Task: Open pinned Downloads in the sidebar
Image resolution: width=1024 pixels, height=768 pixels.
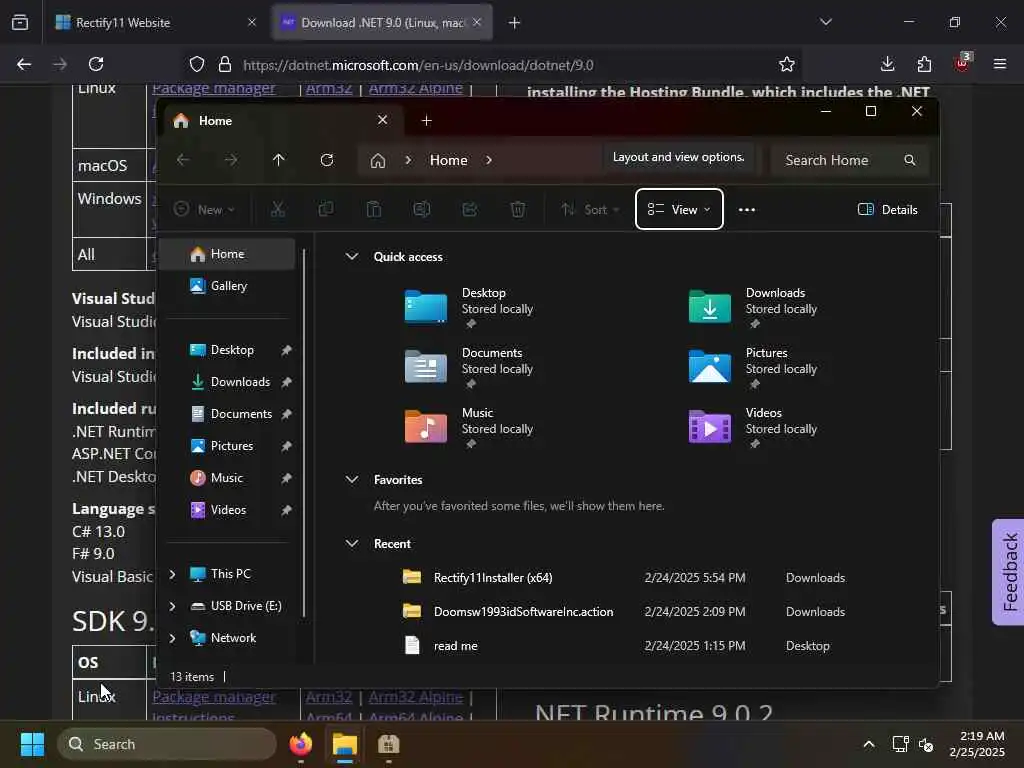Action: [240, 381]
